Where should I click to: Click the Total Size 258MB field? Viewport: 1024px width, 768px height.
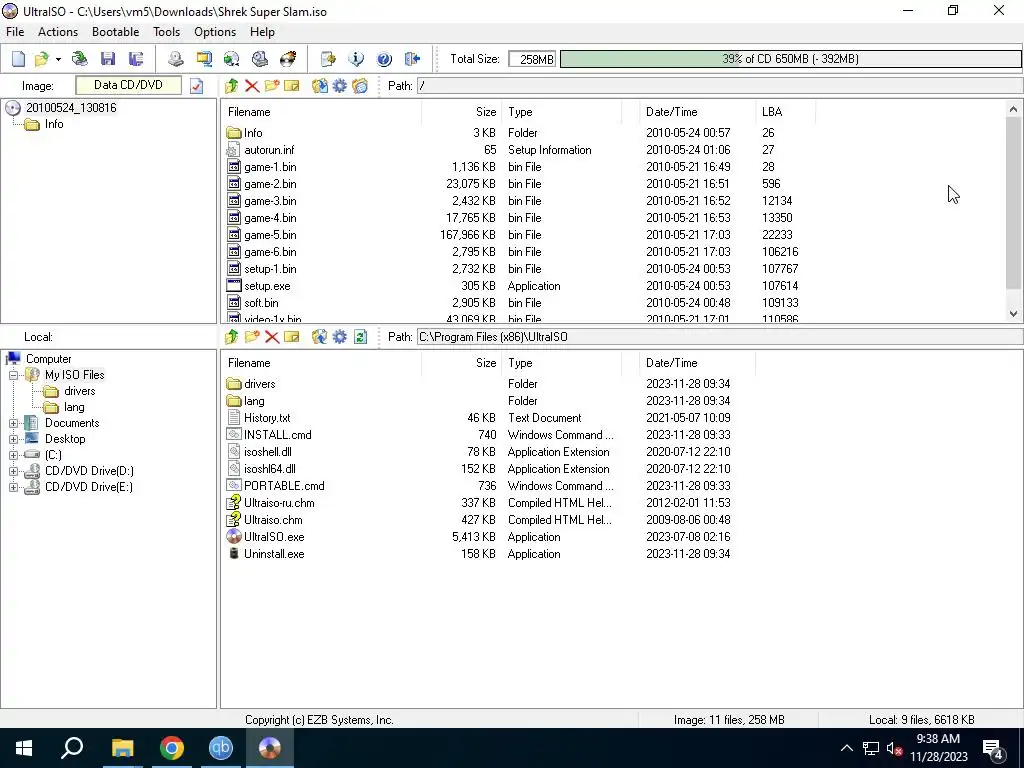(532, 59)
